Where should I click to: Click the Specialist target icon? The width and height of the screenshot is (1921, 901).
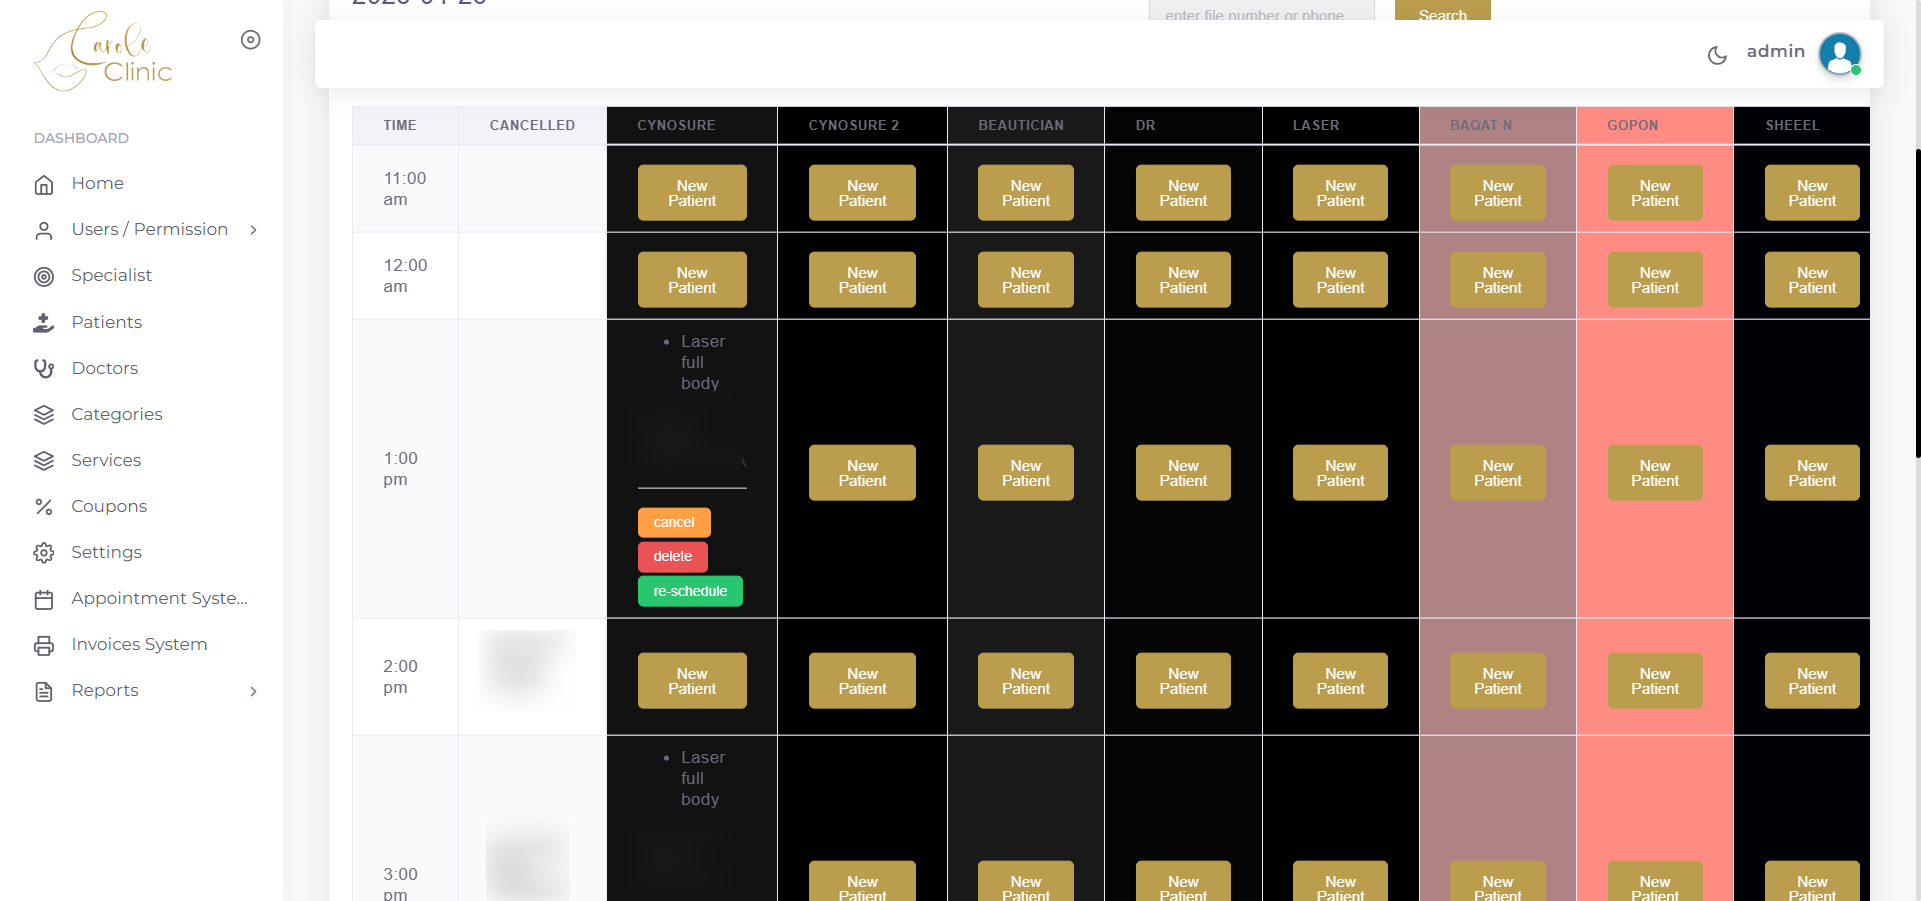(44, 277)
